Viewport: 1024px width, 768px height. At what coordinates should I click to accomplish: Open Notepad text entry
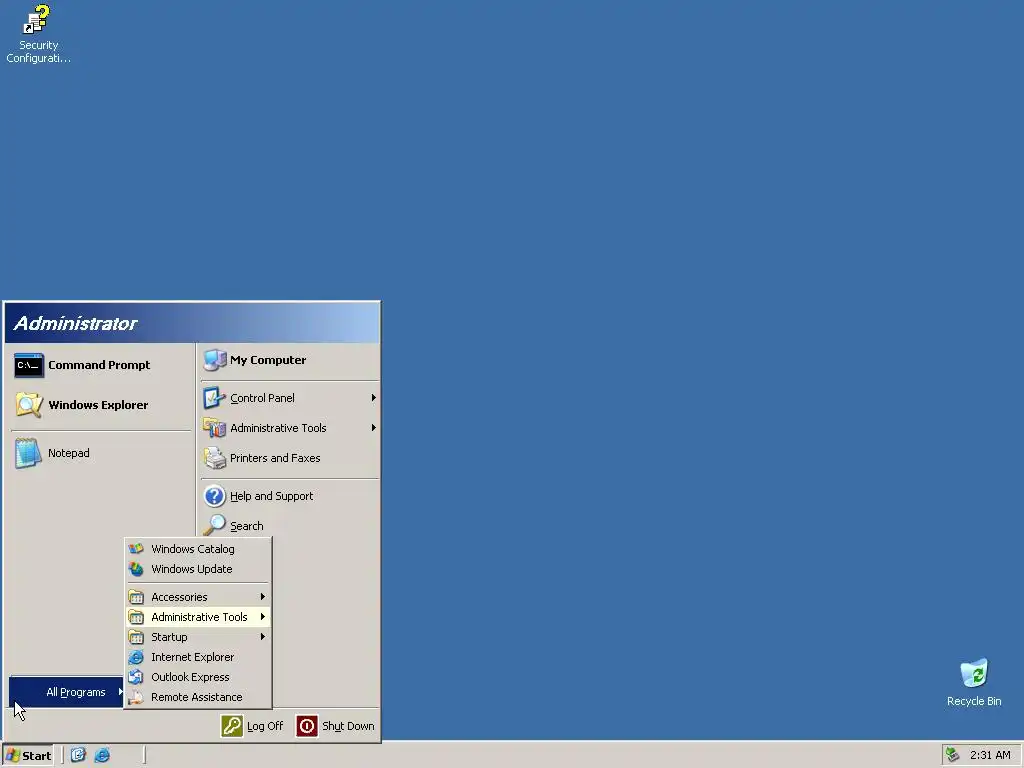point(69,453)
